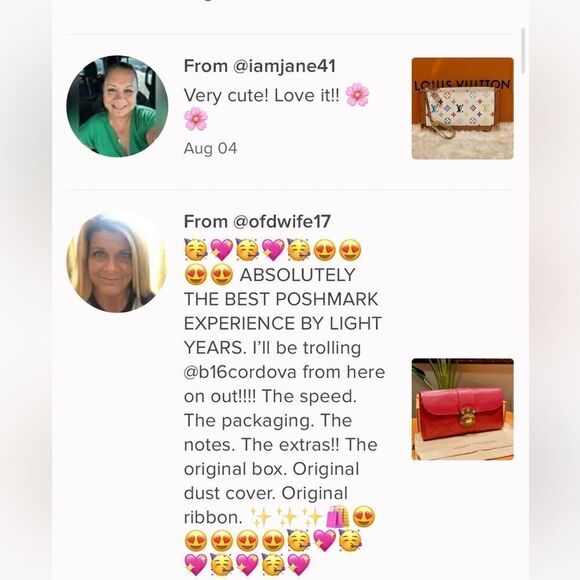The width and height of the screenshot is (580, 580).
Task: Open the @b16cordova mention in the review
Action: [x=240, y=372]
